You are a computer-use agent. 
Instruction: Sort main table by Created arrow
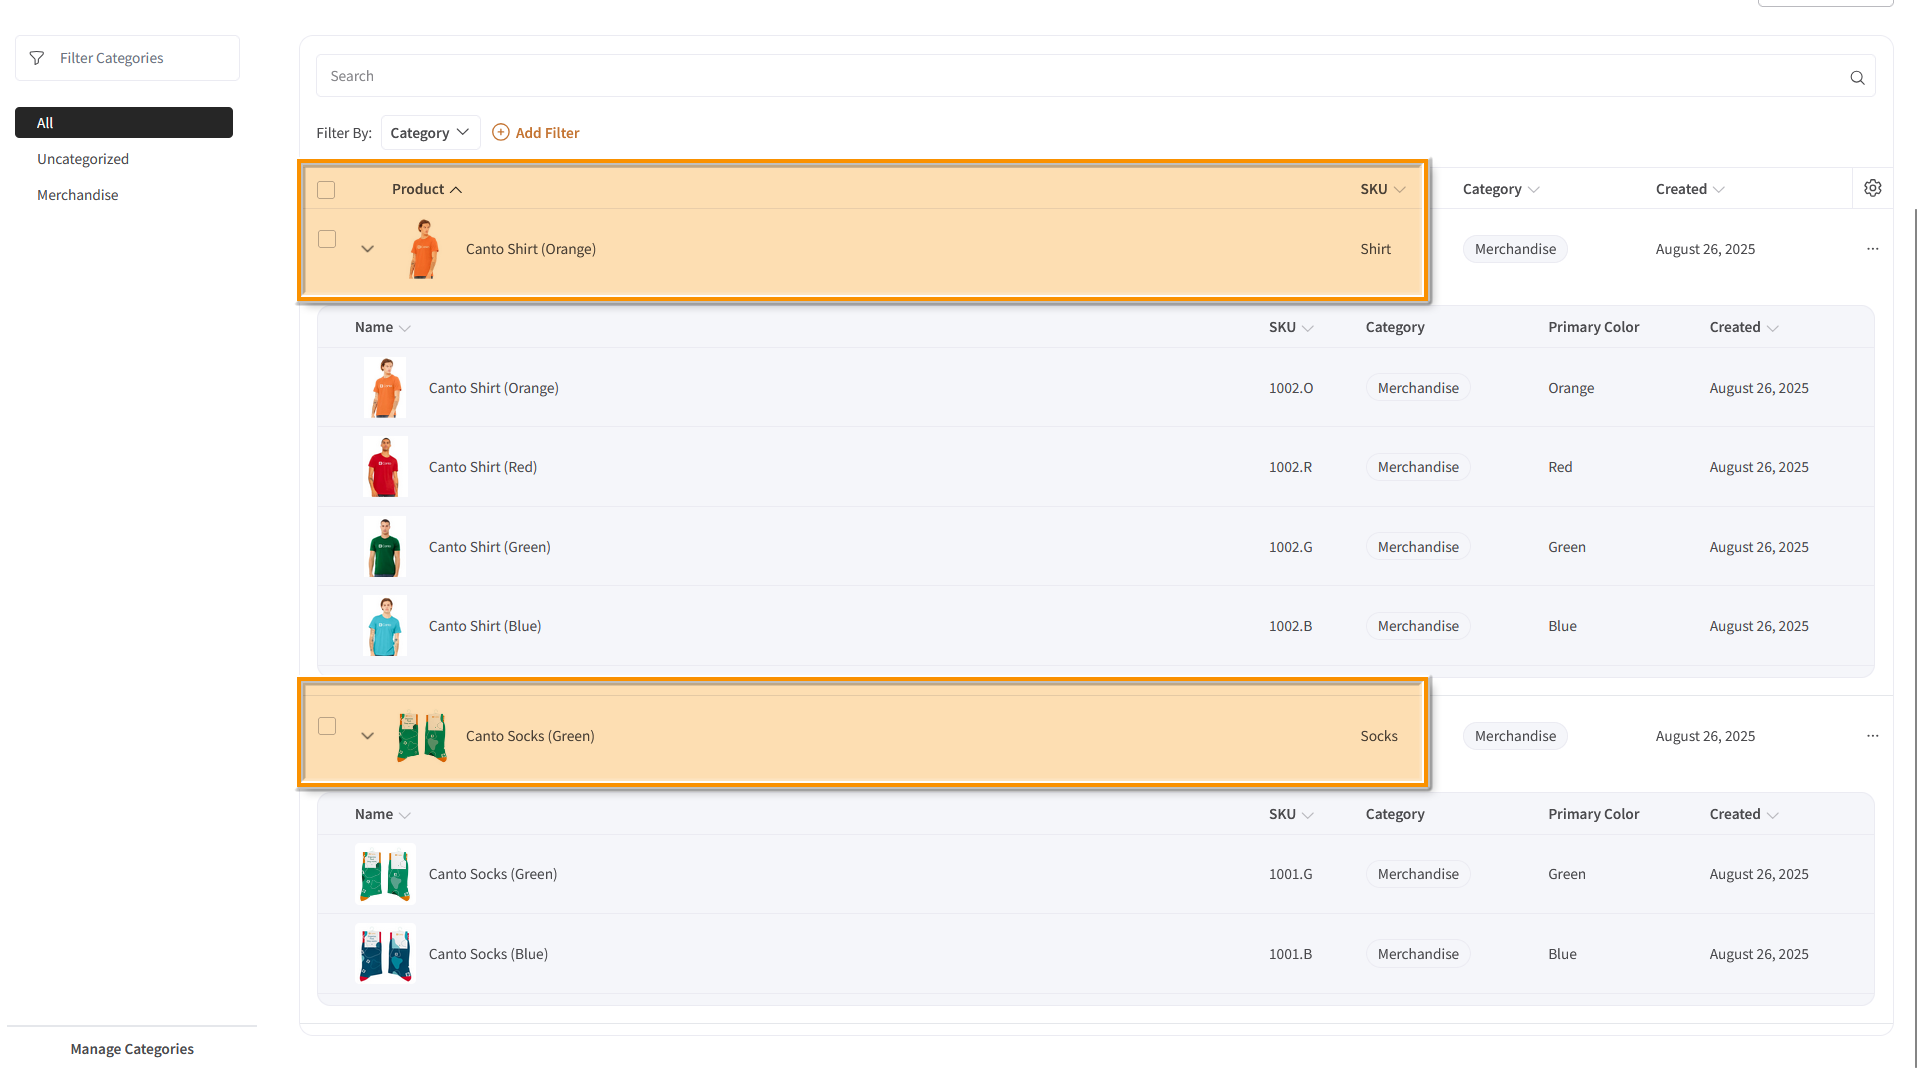pyautogui.click(x=1719, y=190)
